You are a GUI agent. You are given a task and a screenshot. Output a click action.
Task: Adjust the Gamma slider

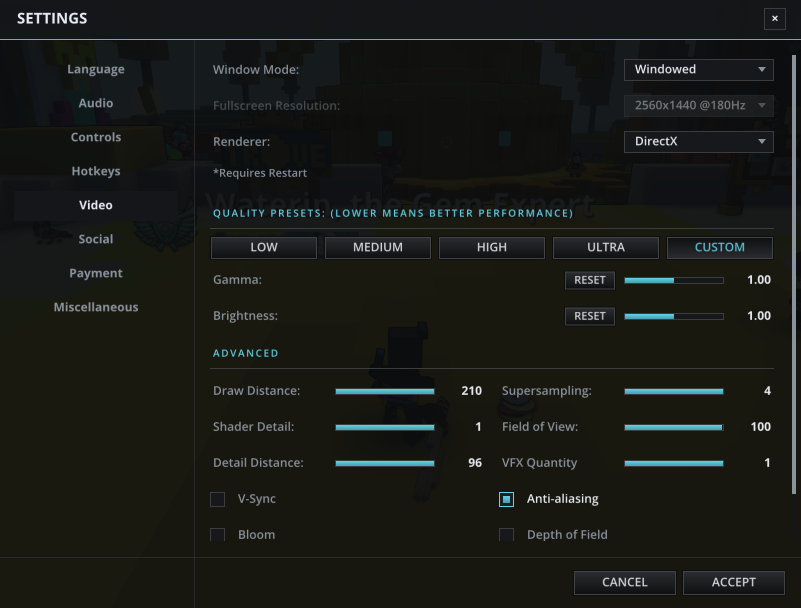(x=674, y=280)
